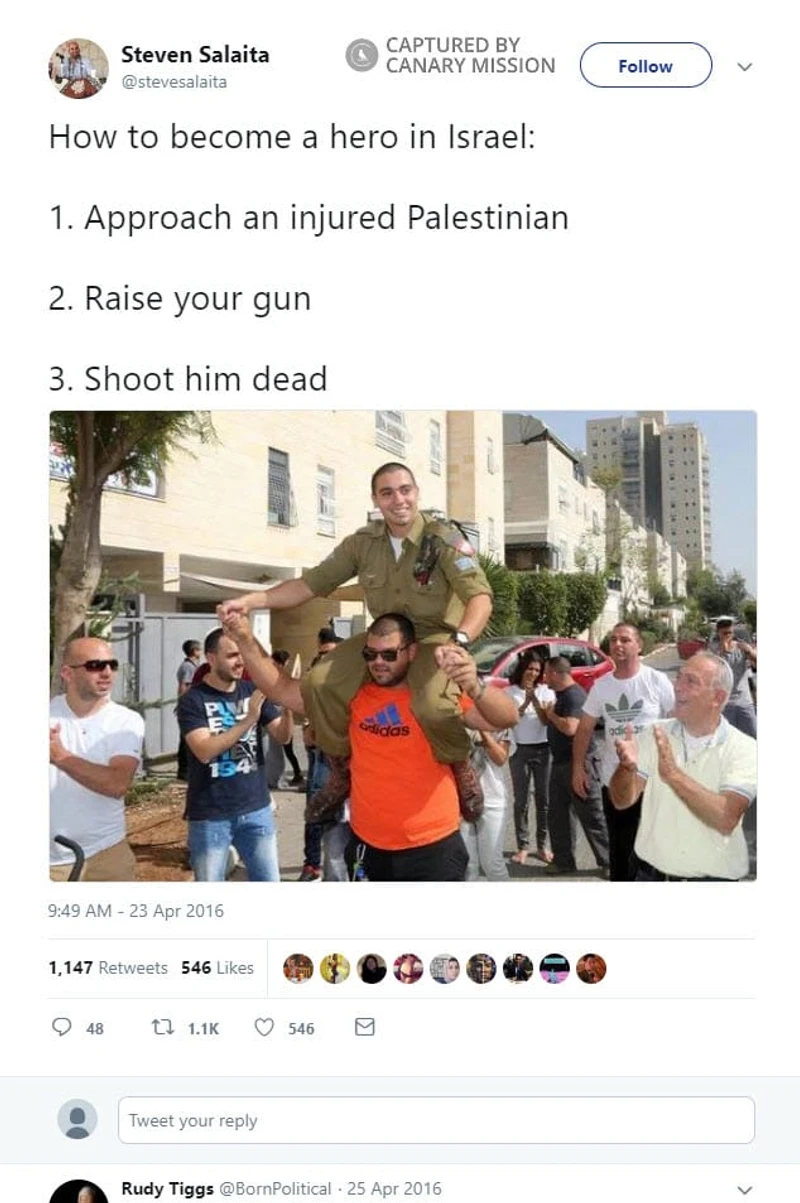
Task: Click the Canary Mission clock icon
Action: click(x=361, y=56)
